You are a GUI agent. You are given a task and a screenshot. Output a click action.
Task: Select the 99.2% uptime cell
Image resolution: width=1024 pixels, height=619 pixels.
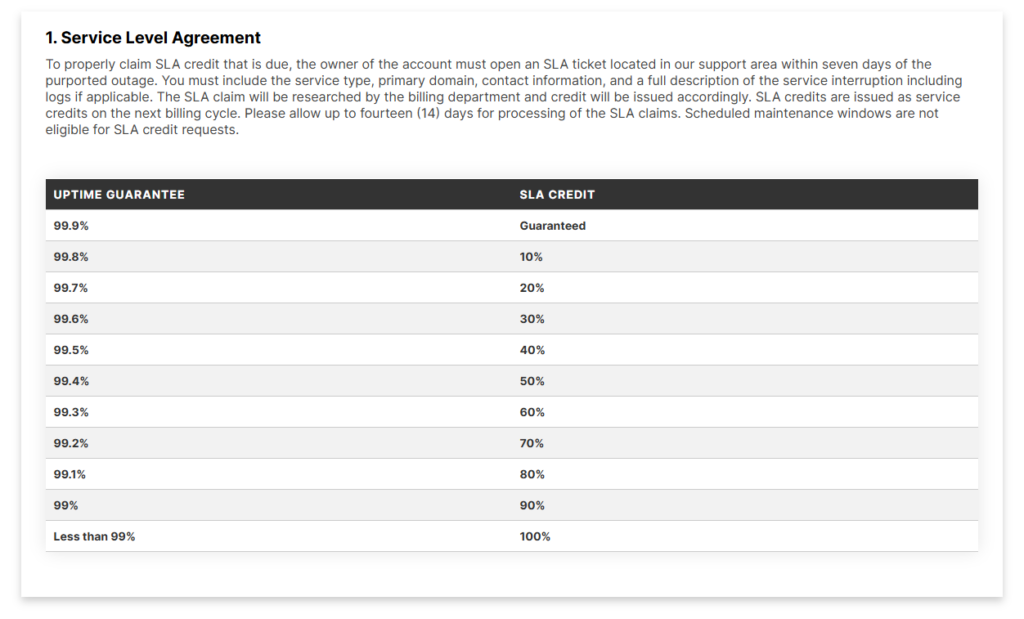(x=71, y=443)
